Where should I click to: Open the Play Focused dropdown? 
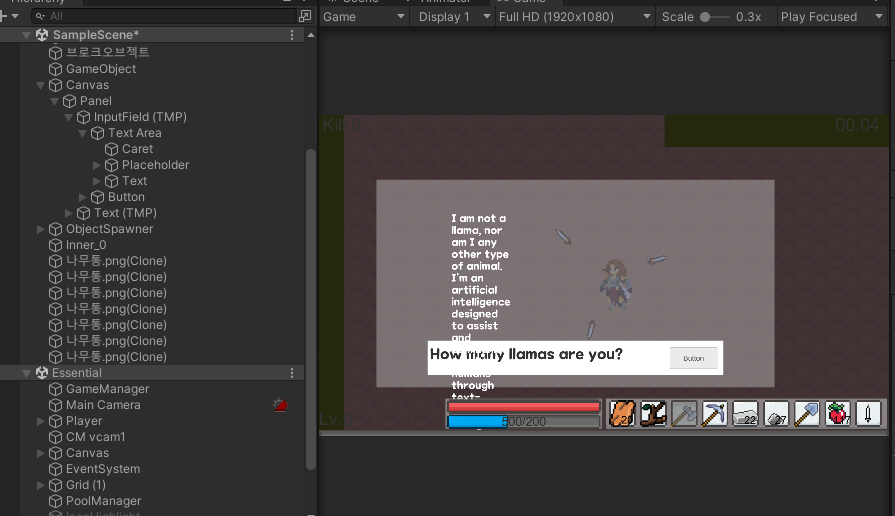tap(826, 17)
